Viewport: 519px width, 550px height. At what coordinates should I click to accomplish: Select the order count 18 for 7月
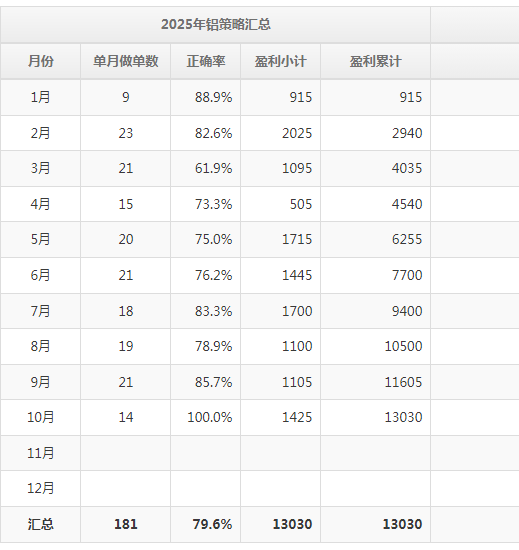click(x=126, y=311)
